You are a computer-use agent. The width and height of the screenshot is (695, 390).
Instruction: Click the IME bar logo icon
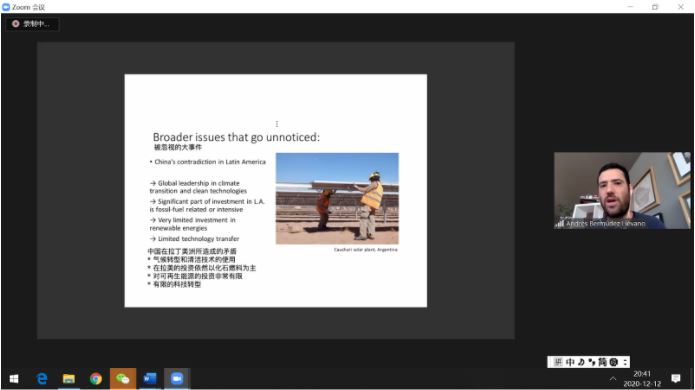[x=558, y=362]
